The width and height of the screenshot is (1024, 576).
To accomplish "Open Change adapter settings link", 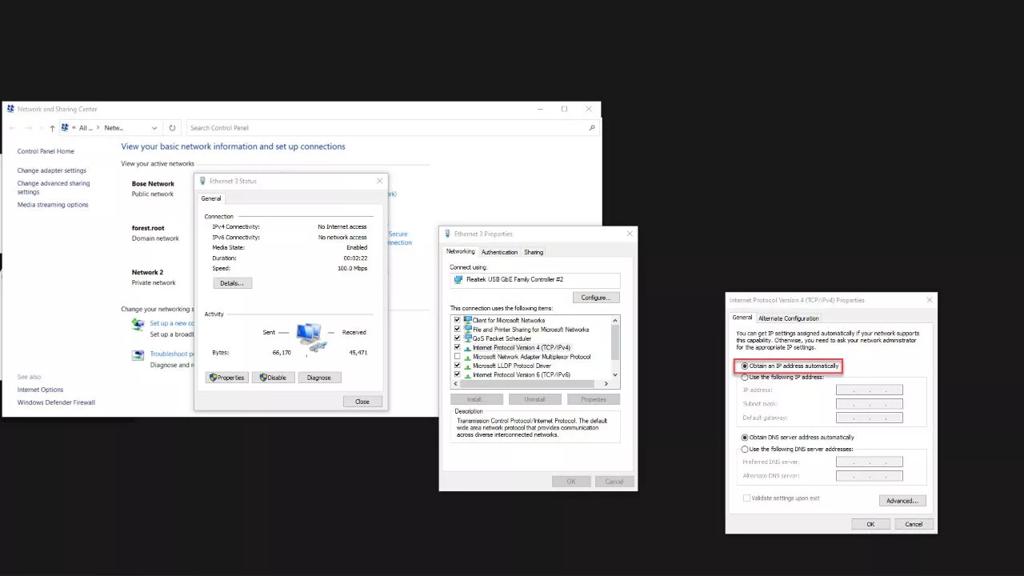I will point(52,171).
